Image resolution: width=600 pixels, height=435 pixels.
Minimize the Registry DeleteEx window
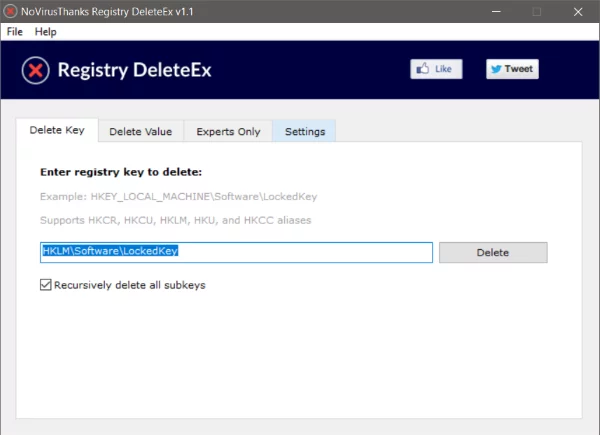pos(496,11)
